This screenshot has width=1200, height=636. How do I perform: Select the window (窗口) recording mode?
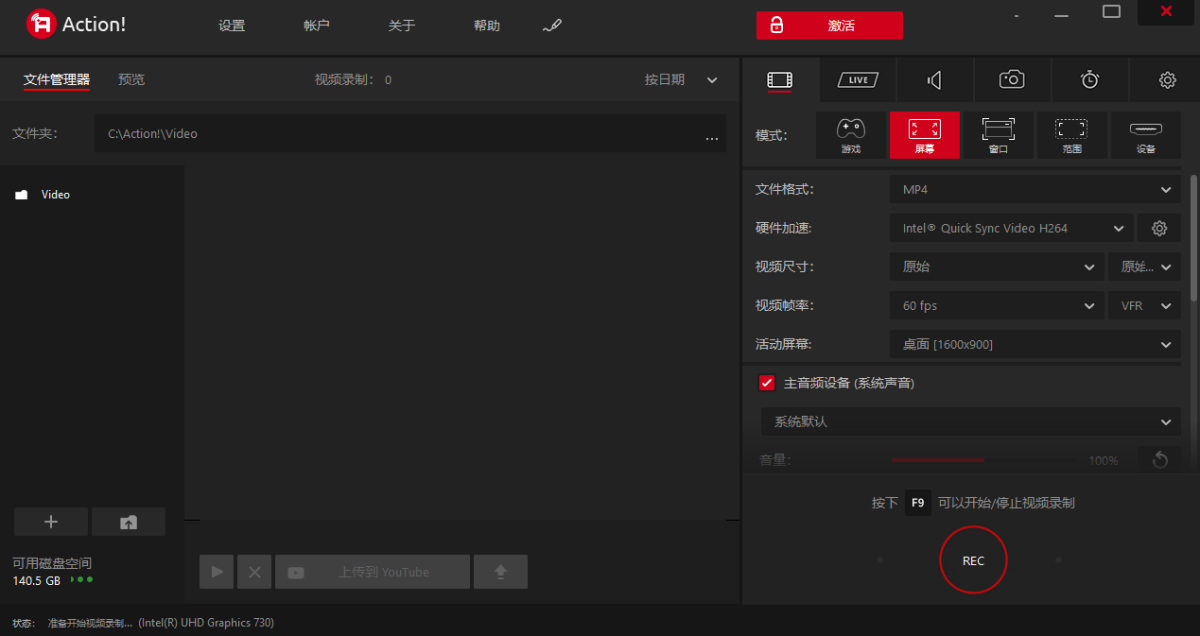(998, 135)
